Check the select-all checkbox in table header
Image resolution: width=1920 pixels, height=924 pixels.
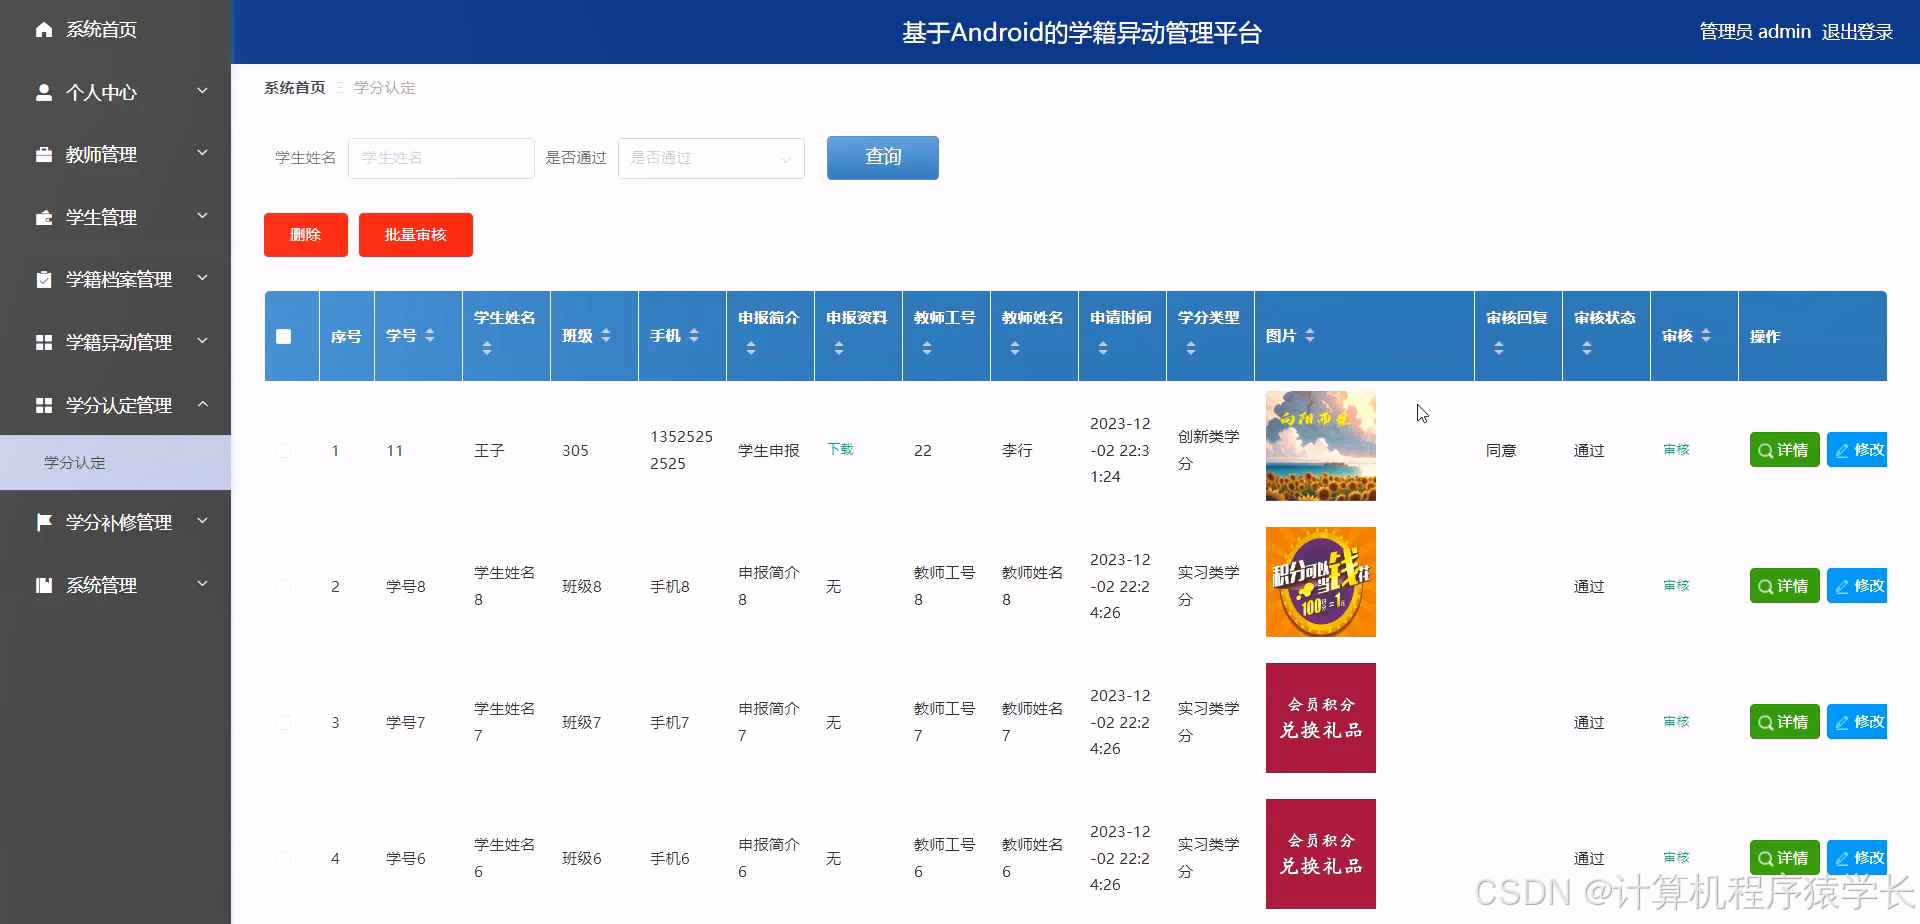(284, 336)
